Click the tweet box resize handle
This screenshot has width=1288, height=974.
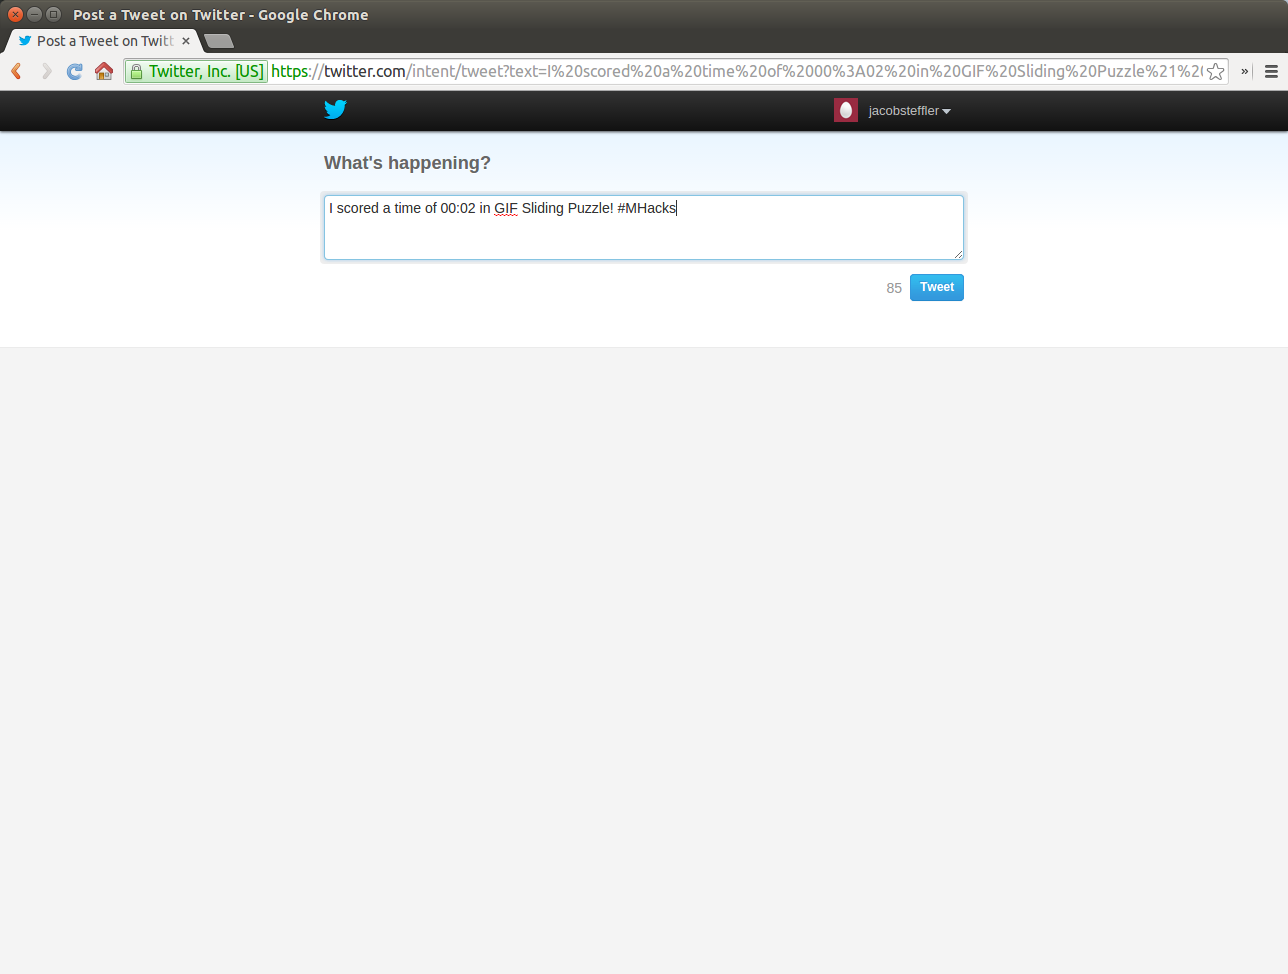tap(958, 254)
